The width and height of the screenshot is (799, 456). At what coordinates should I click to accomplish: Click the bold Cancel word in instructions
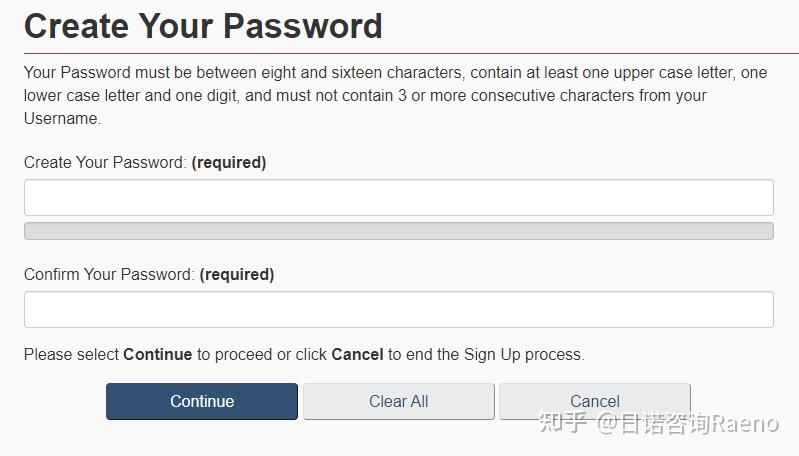[357, 354]
